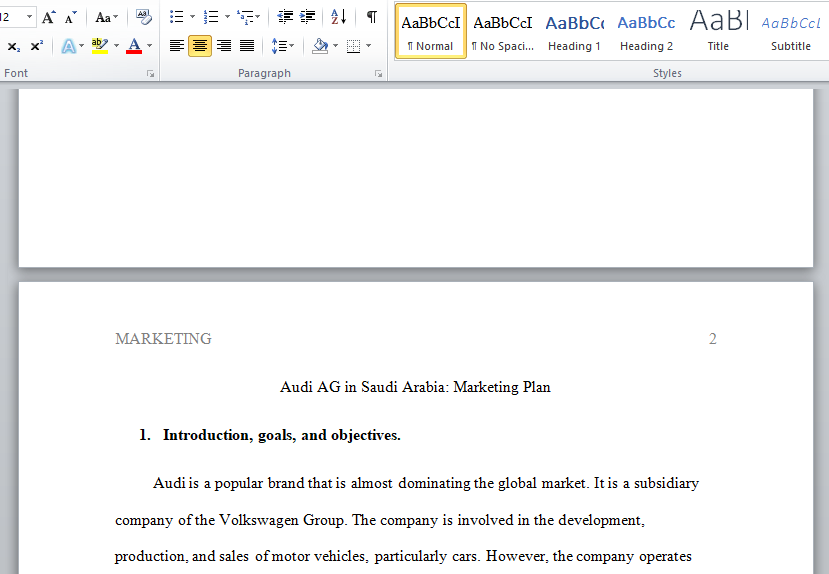
Task: Open the Borders dropdown arrow
Action: (369, 46)
